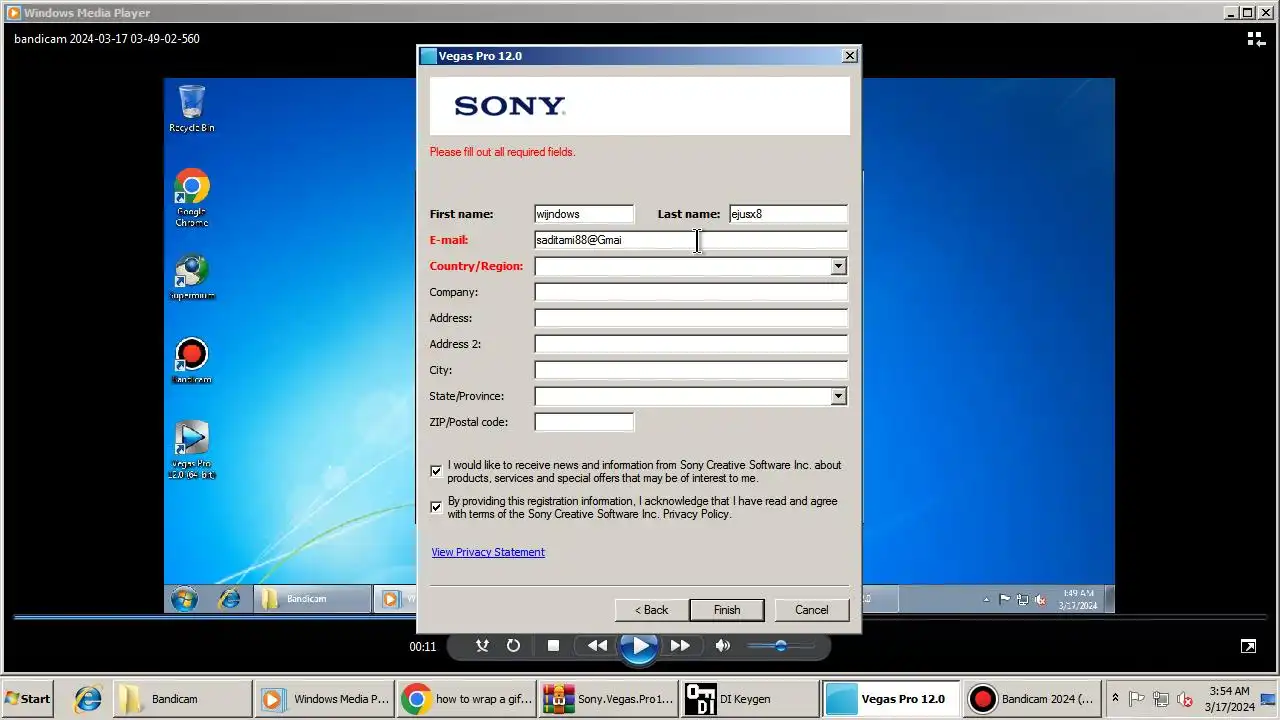Viewport: 1280px width, 720px height.
Task: Open Action Center flag tray icon
Action: point(1137,699)
